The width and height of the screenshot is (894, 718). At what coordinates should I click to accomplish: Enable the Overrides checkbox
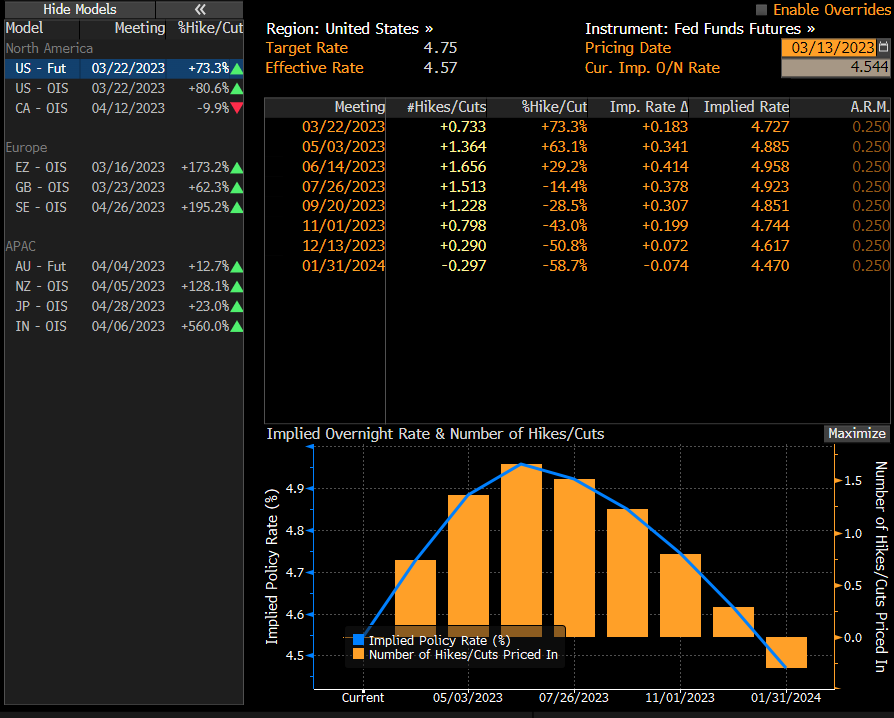click(x=762, y=10)
